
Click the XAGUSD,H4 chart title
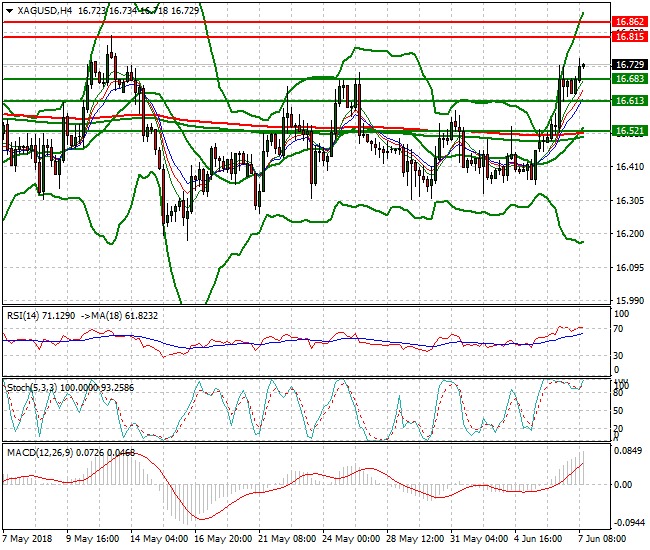coord(37,10)
